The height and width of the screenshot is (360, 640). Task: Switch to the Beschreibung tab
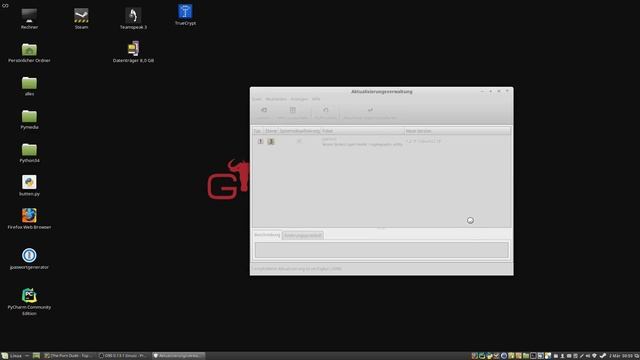point(267,235)
